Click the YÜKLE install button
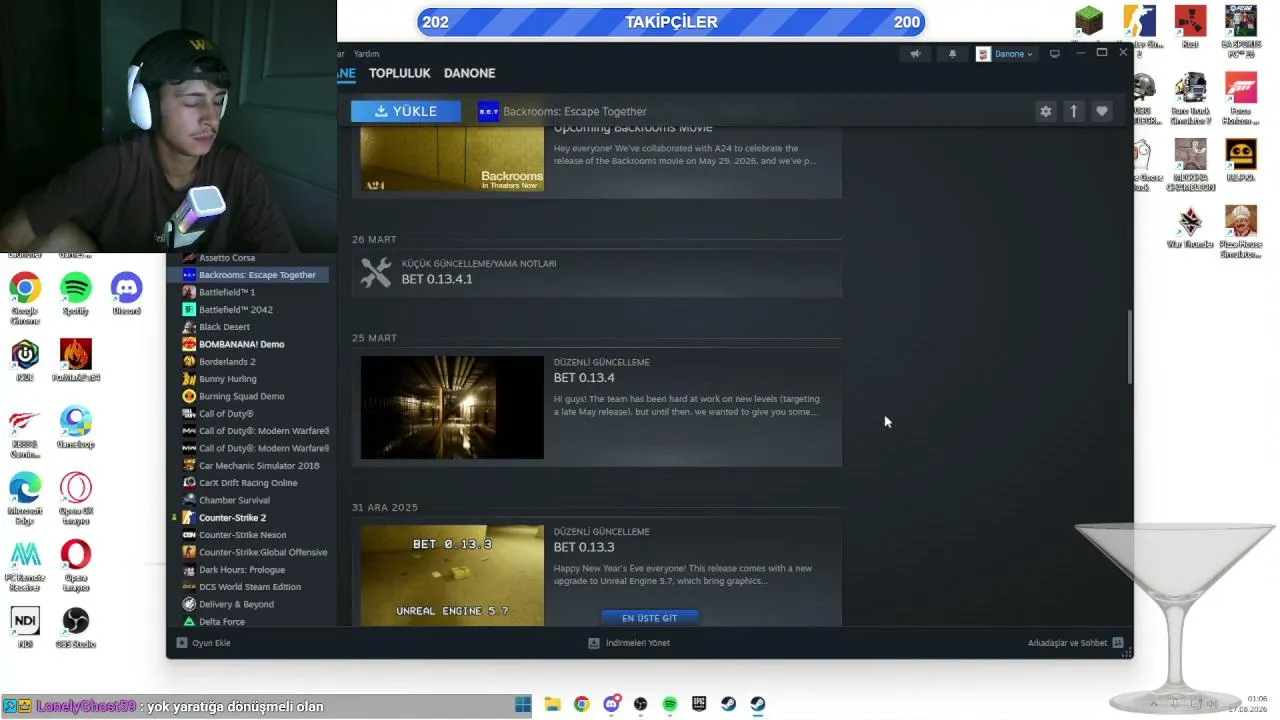 coord(406,111)
